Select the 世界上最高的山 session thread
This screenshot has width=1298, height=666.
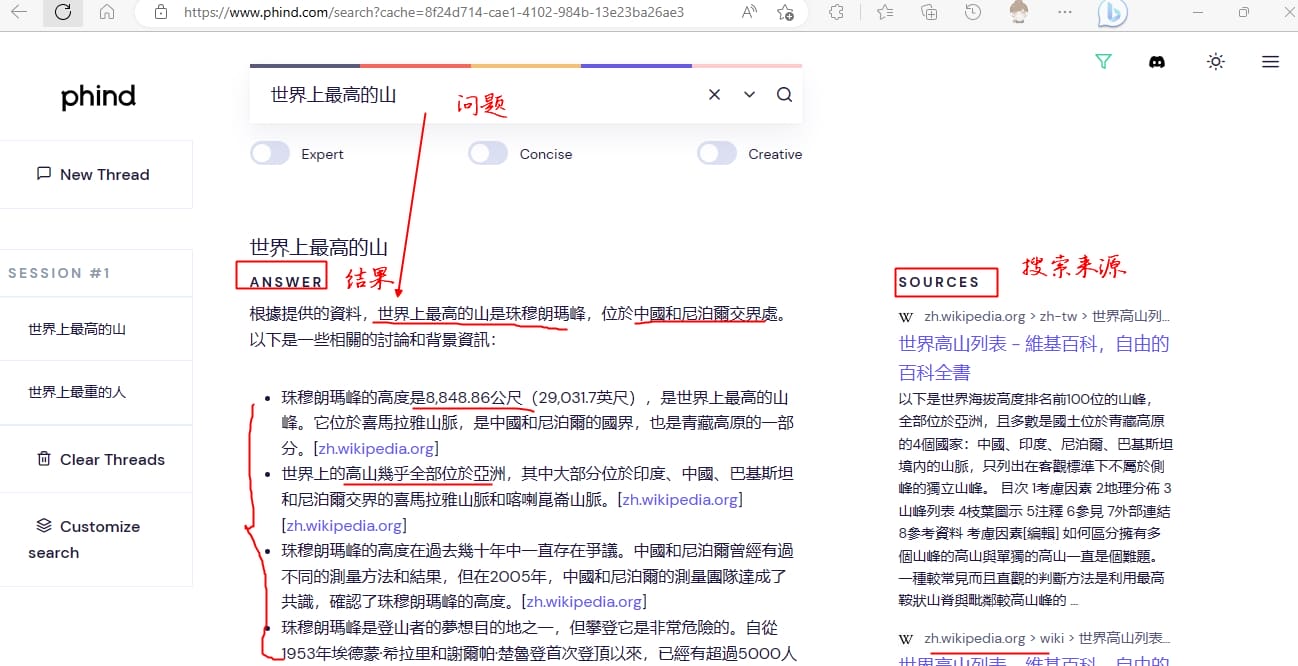[77, 329]
